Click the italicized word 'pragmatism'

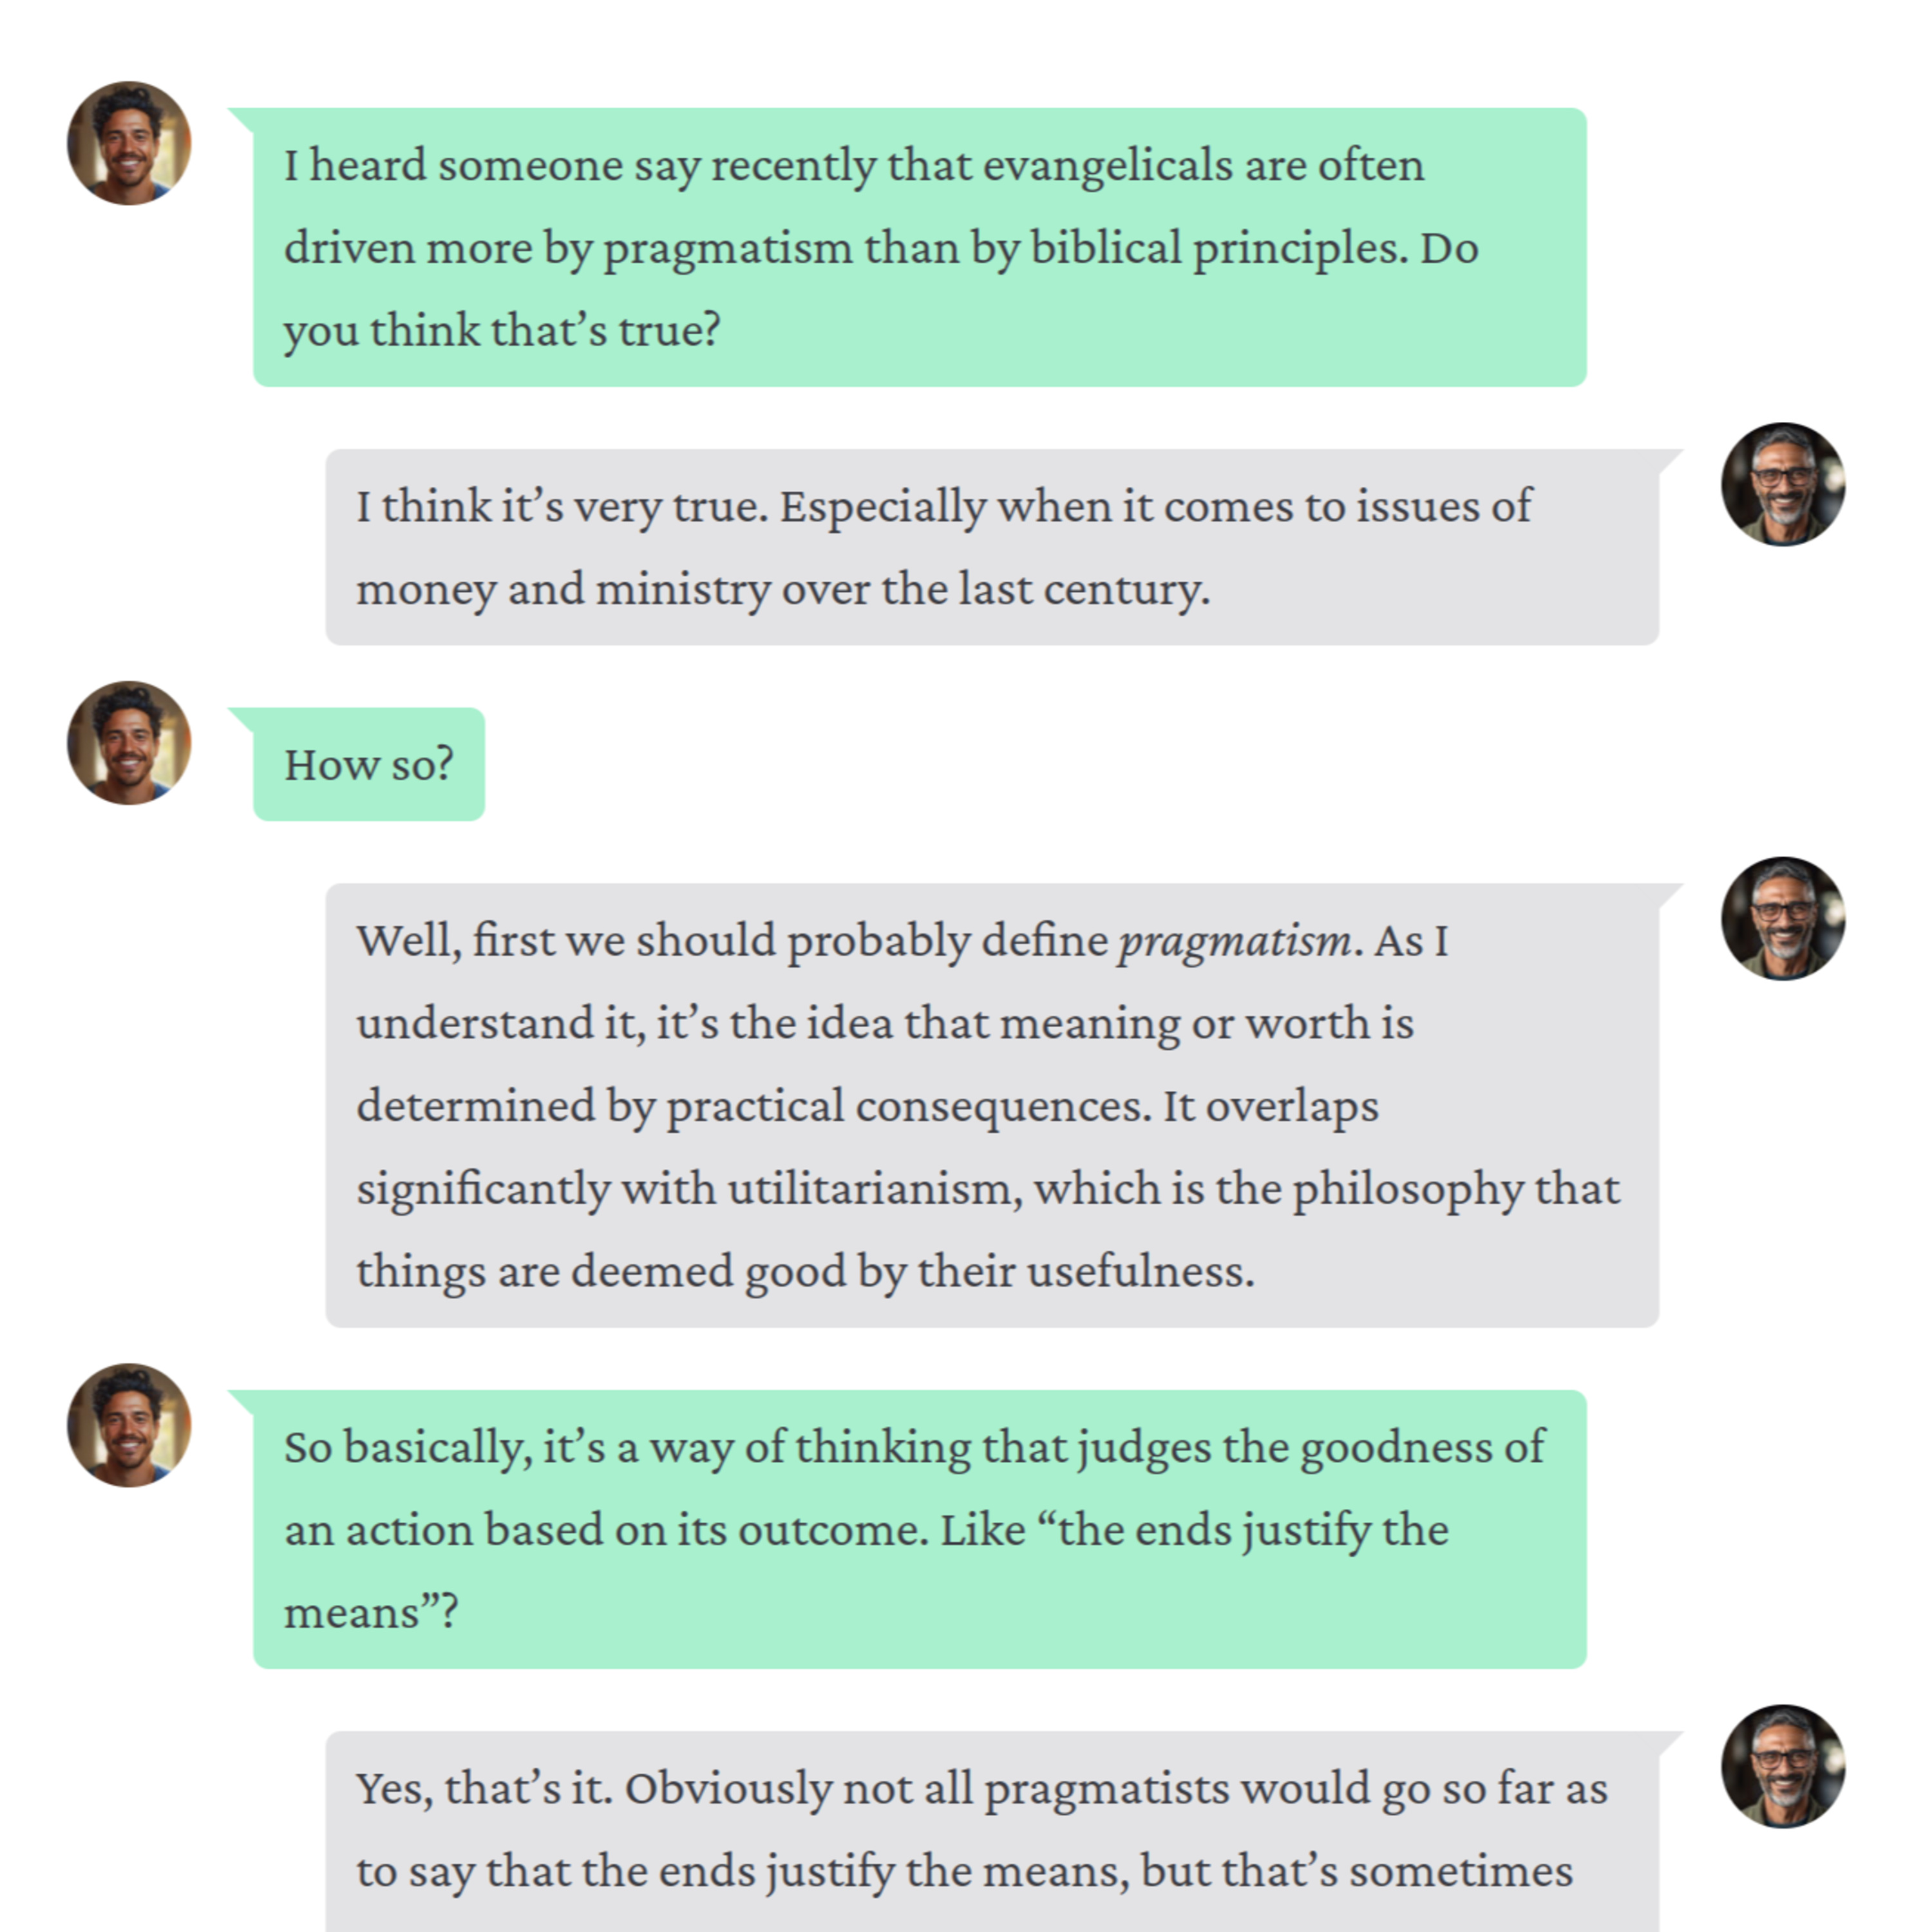click(x=1235, y=941)
